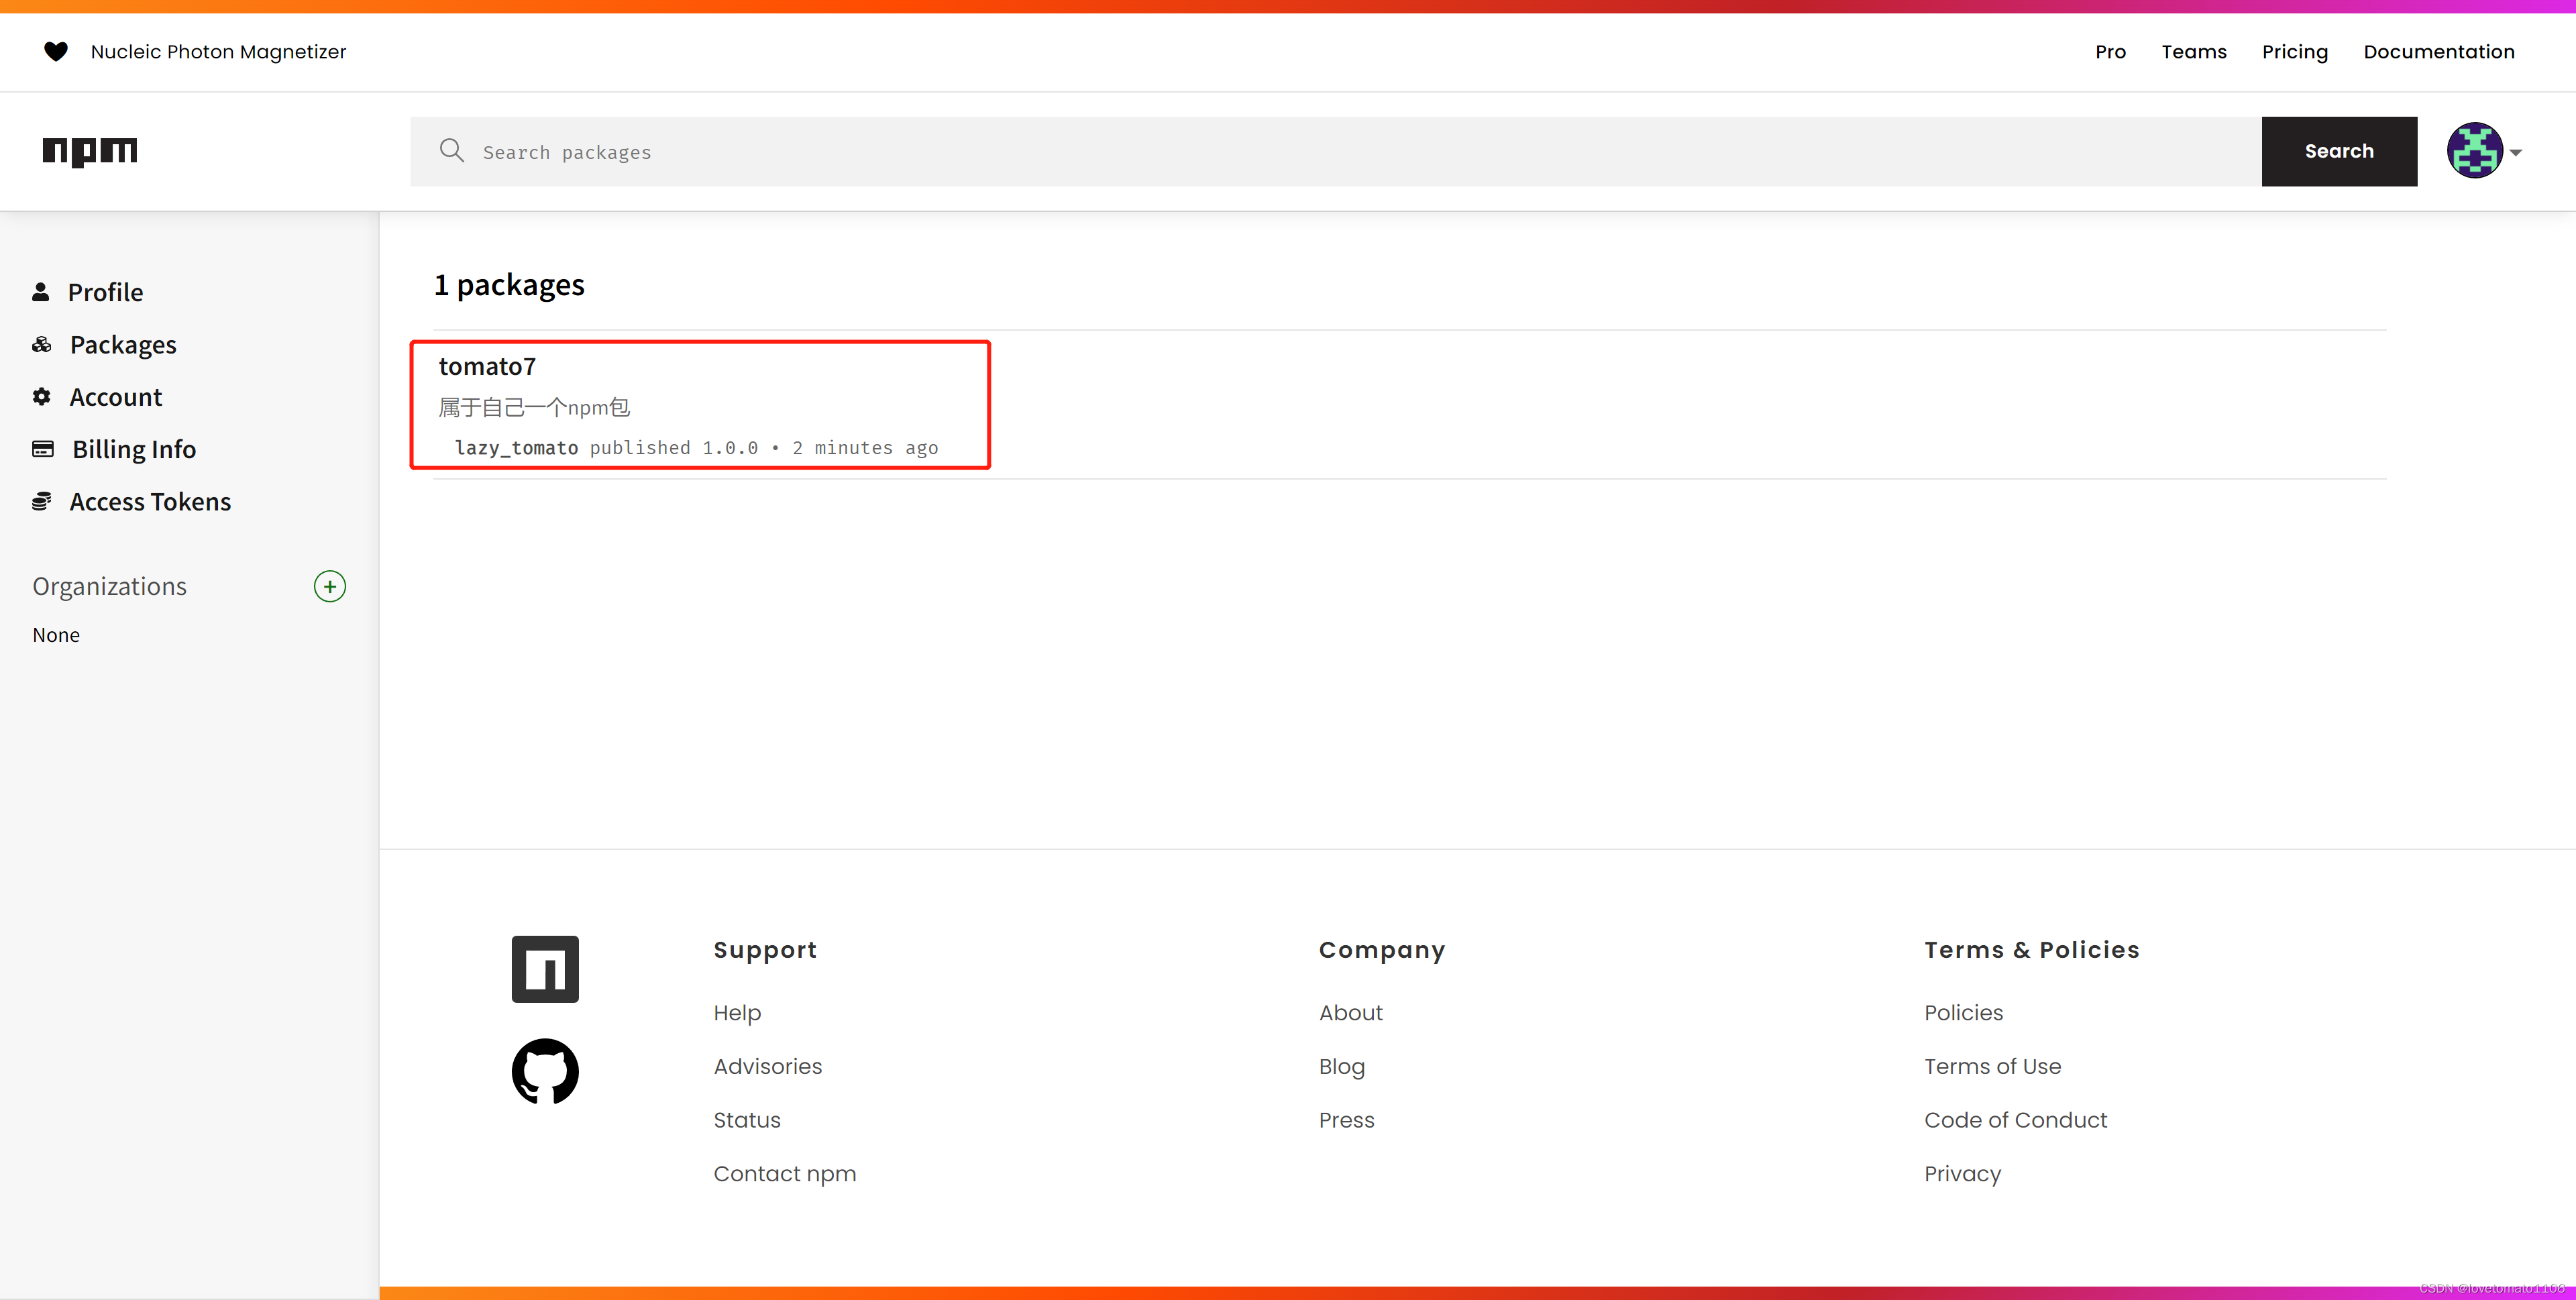The image size is (2576, 1300).
Task: Go to Account settings in sidebar
Action: [x=116, y=397]
